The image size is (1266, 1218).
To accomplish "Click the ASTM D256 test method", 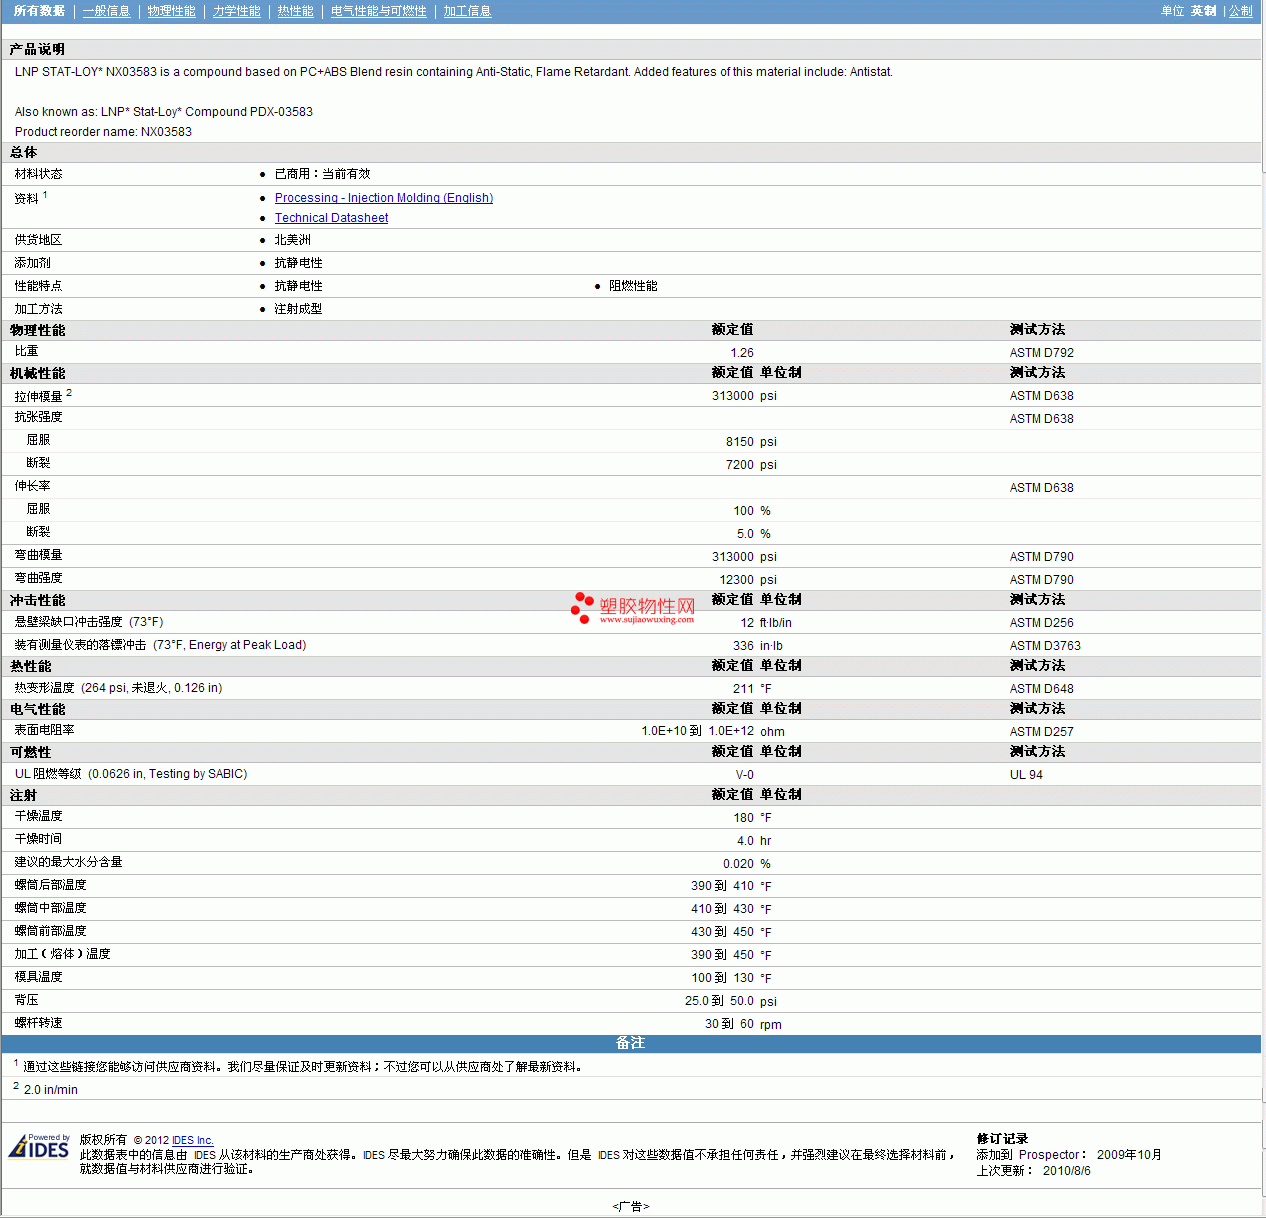I will [1042, 623].
